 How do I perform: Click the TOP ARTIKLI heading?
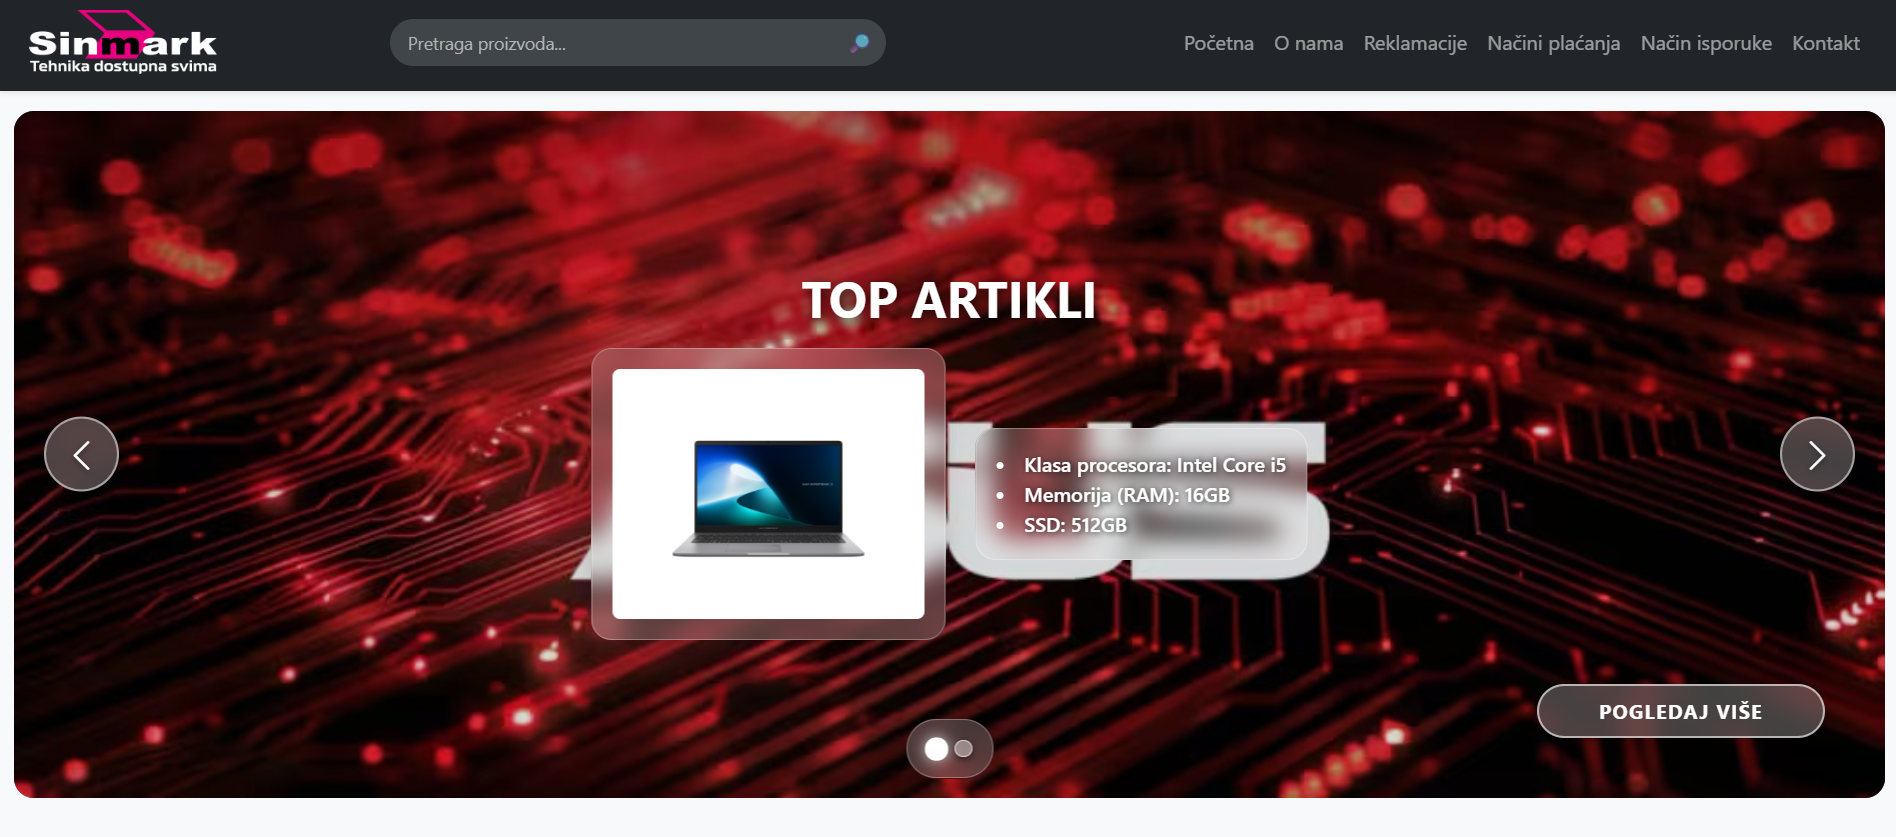(949, 300)
